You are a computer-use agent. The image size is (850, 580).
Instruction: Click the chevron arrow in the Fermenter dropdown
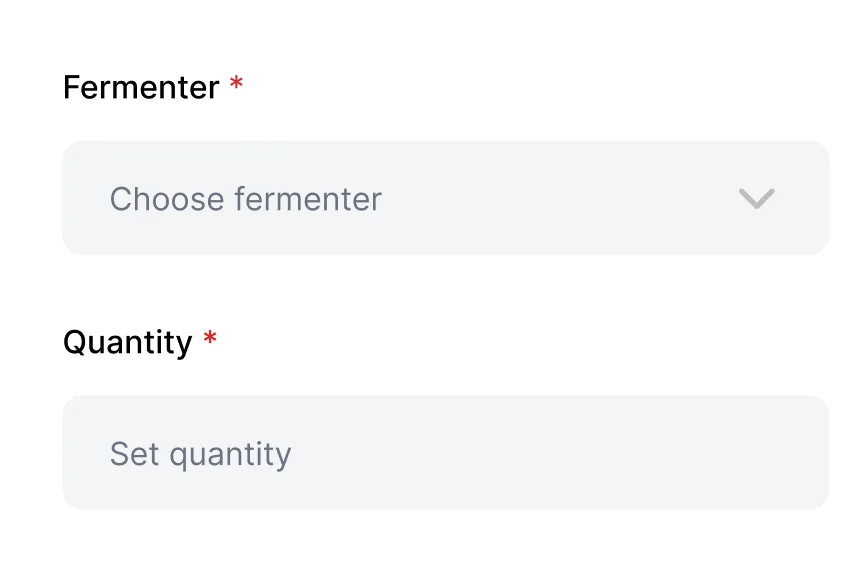point(756,199)
